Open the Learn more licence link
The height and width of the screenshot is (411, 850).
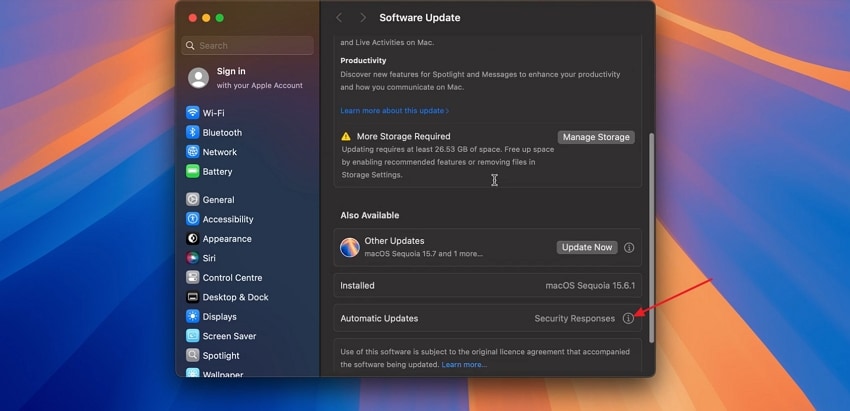[x=464, y=364]
